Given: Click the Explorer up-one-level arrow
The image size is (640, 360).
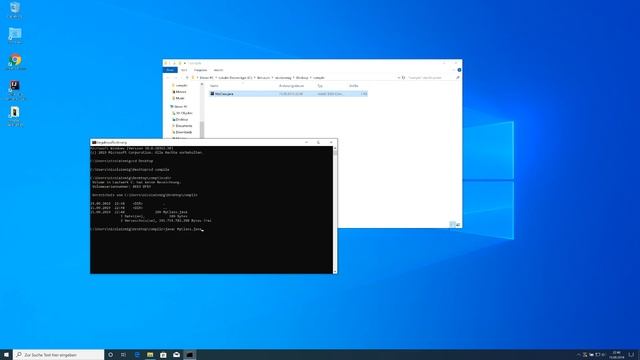Looking at the screenshot, I should [x=187, y=78].
